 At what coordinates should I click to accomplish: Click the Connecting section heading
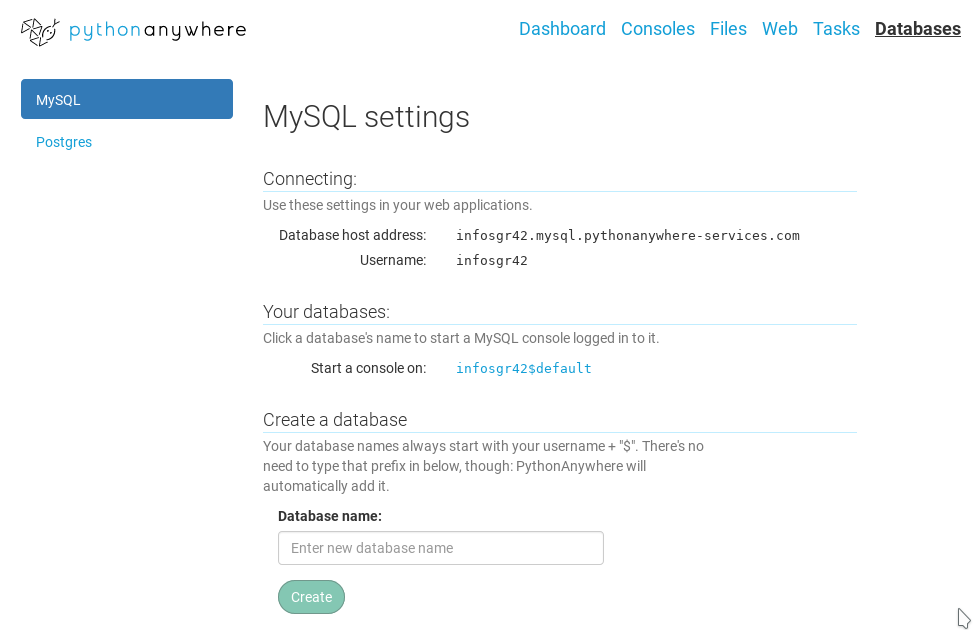pyautogui.click(x=310, y=179)
